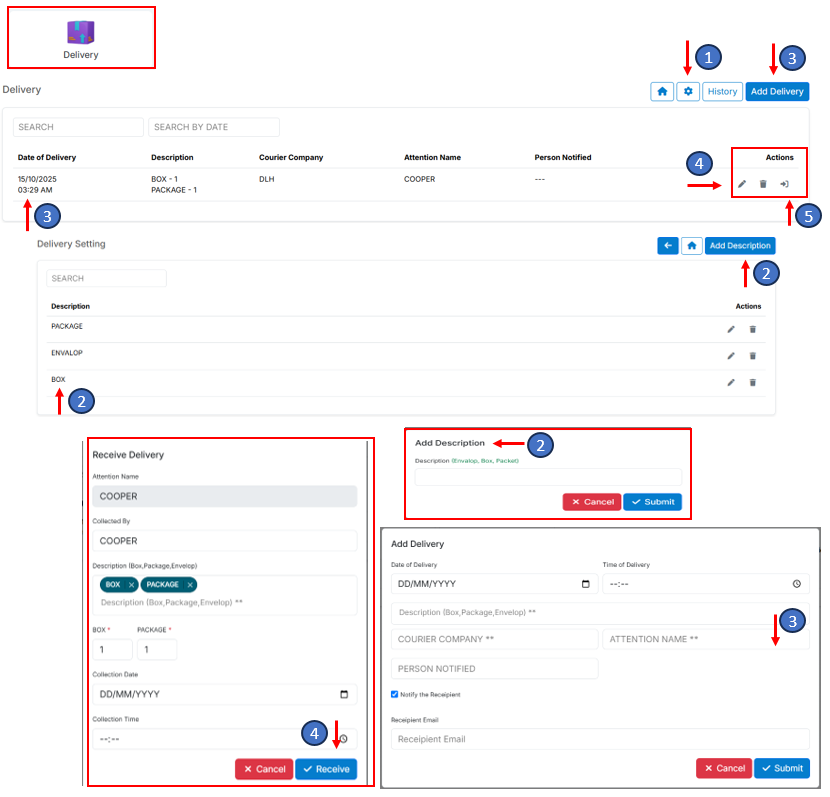
Task: Edit the ENVALOP description with the pencil icon
Action: (x=731, y=355)
